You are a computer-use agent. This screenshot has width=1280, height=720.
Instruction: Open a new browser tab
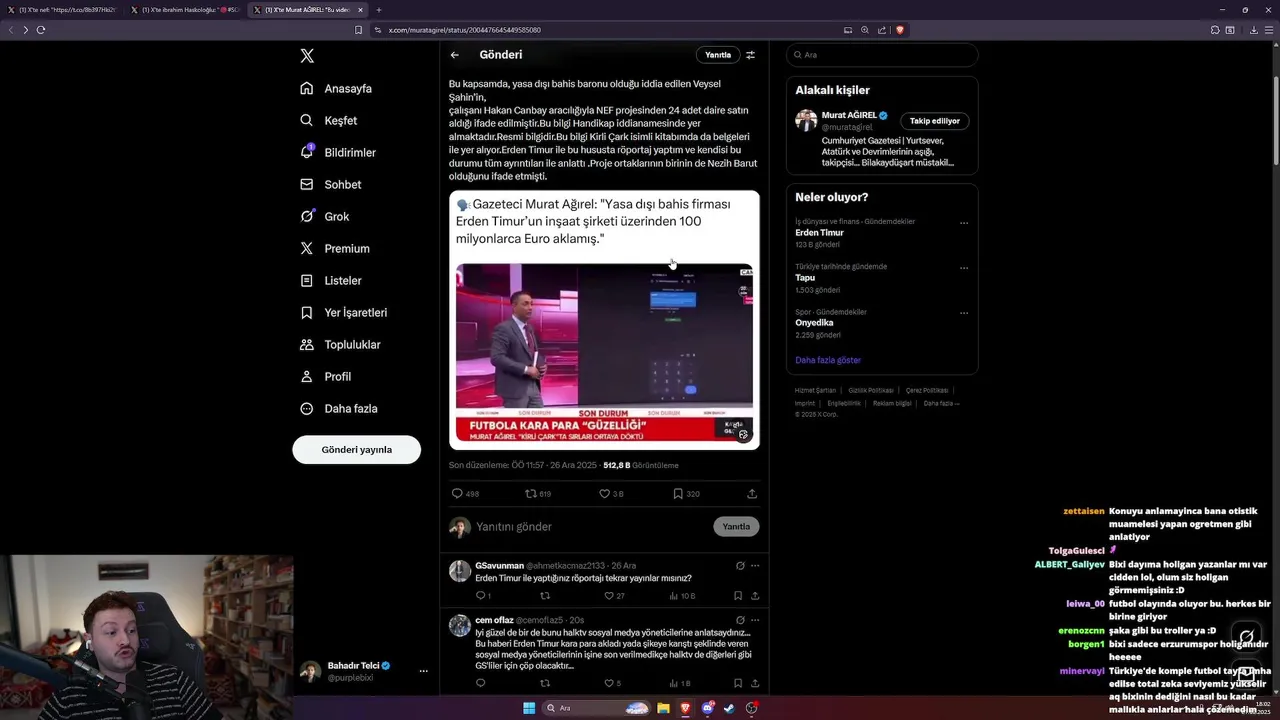click(378, 10)
